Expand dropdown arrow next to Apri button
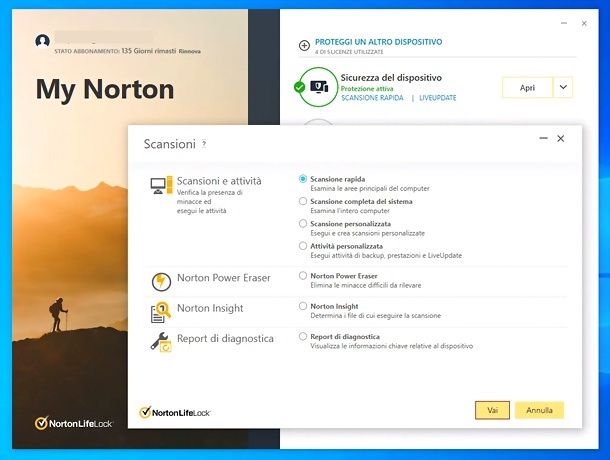610x460 pixels. tap(563, 87)
